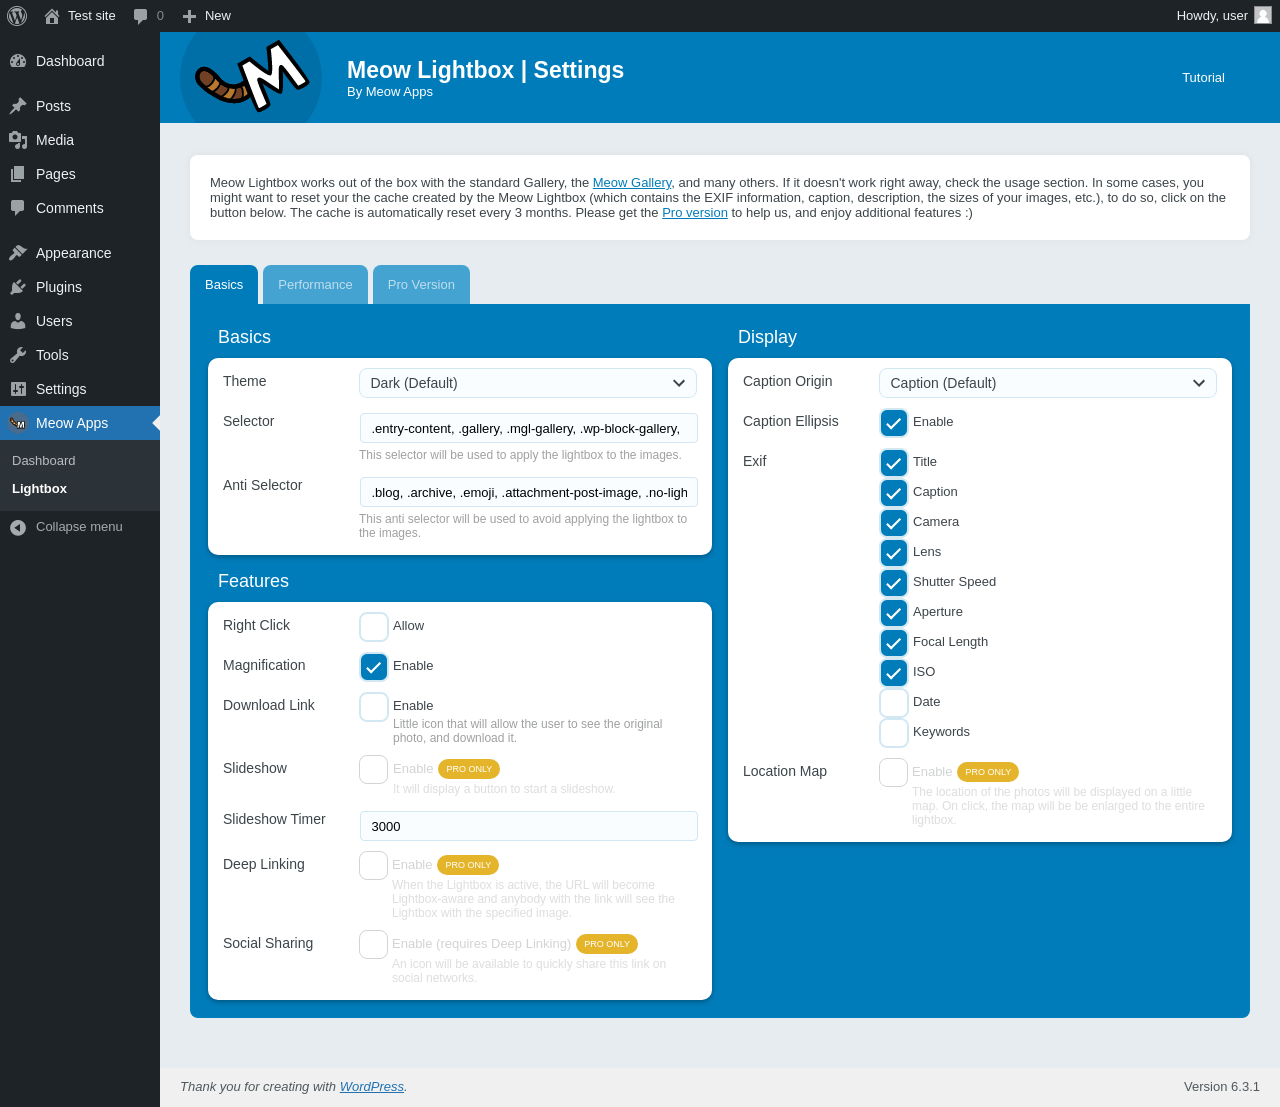Viewport: 1280px width, 1107px height.
Task: Click the Meow Apps cat icon
Action: coord(18,423)
